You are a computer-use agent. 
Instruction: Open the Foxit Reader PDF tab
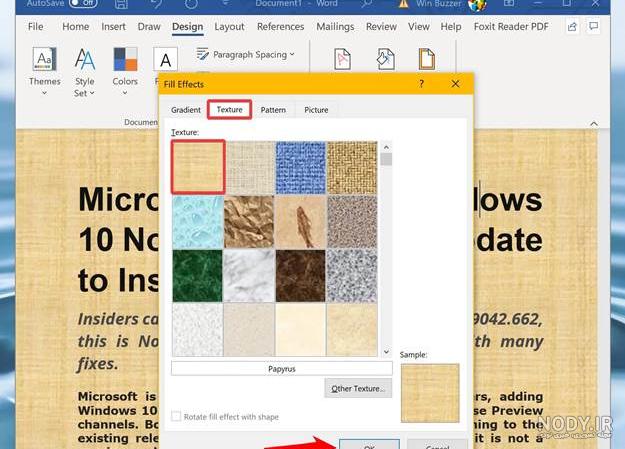coord(511,26)
